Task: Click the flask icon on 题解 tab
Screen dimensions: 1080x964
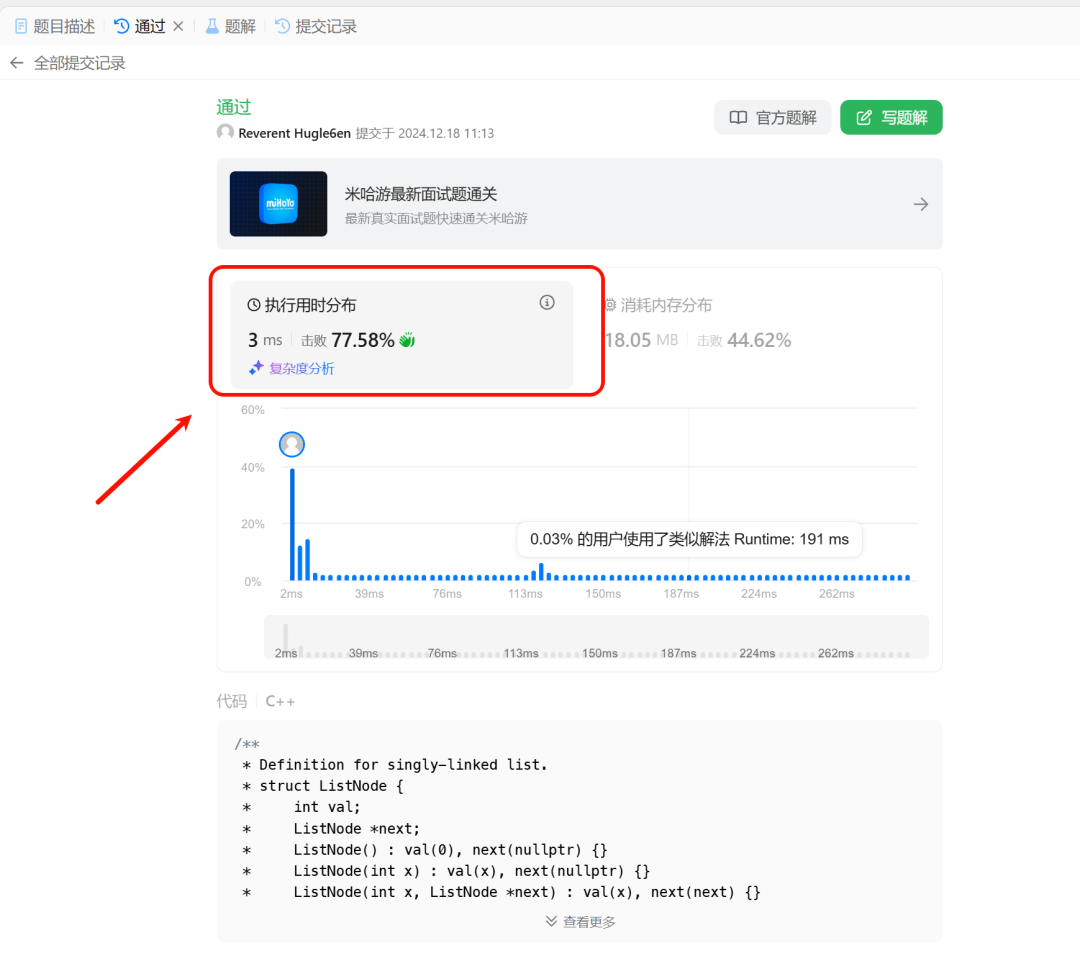Action: tap(212, 26)
